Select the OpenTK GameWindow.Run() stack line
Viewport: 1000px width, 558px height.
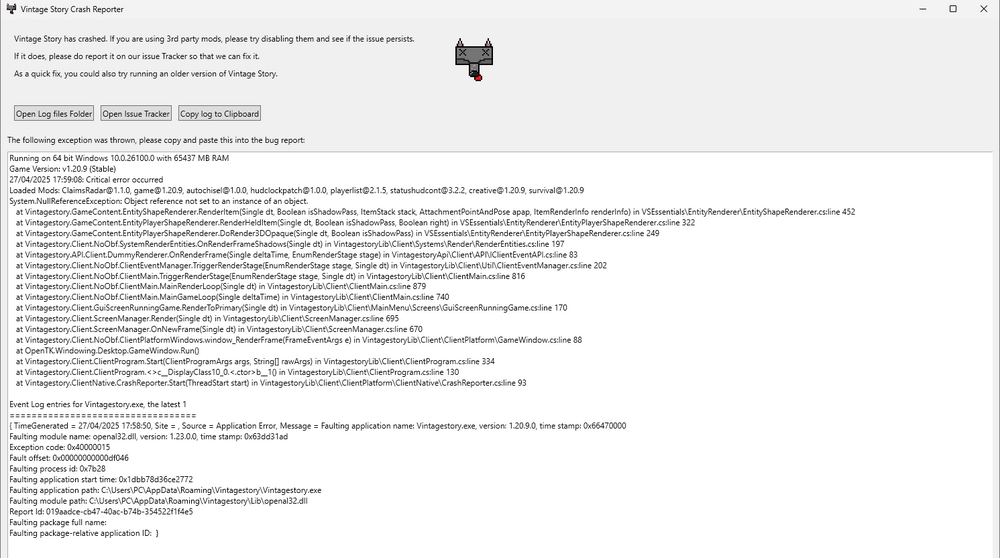107,351
